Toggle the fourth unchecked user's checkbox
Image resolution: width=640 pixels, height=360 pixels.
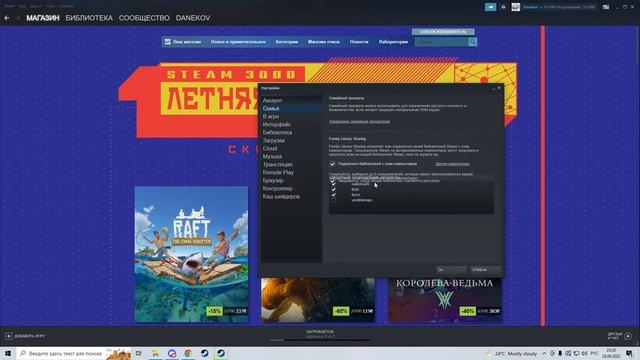pyautogui.click(x=333, y=200)
